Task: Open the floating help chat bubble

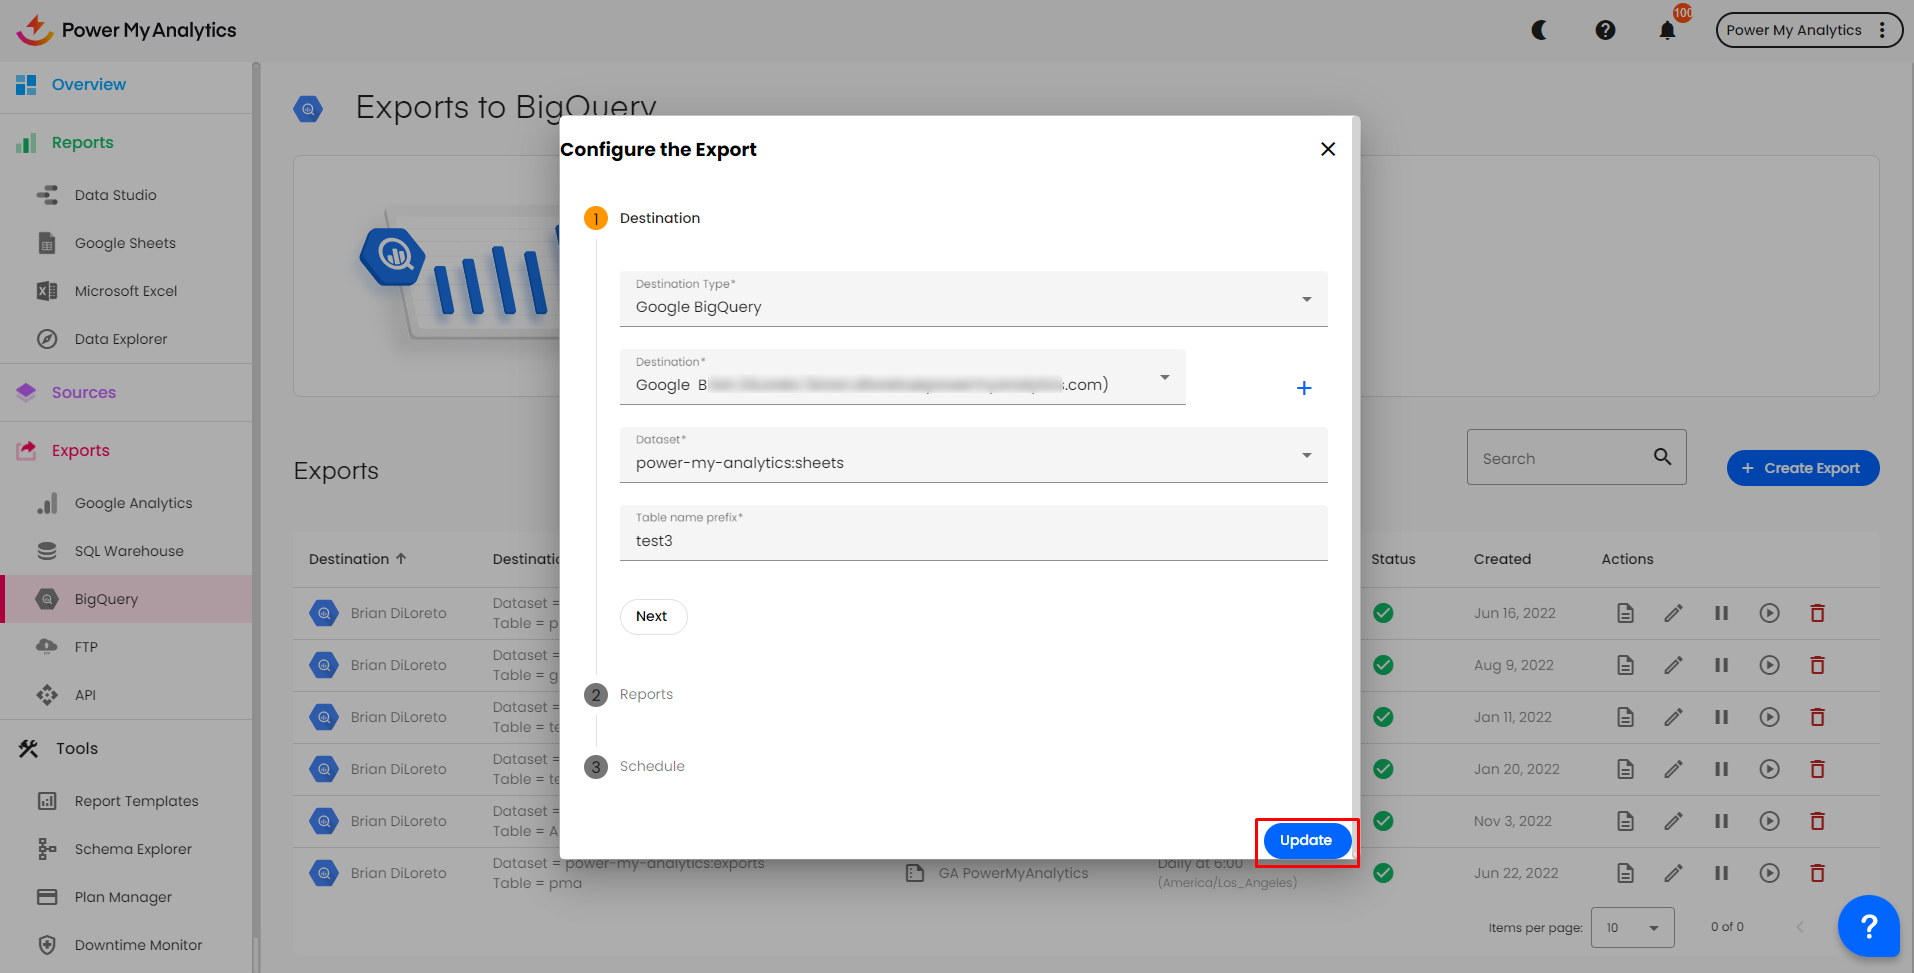Action: tap(1867, 926)
